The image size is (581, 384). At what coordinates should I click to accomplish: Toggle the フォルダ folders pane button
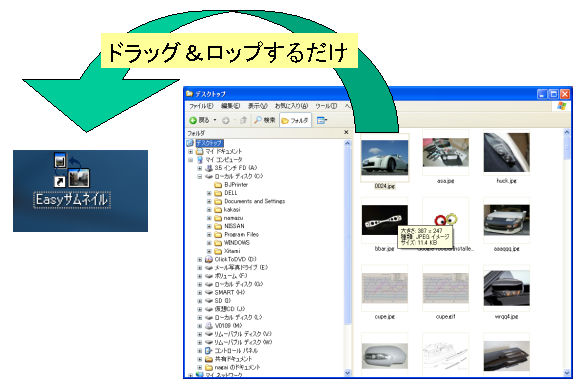295,120
